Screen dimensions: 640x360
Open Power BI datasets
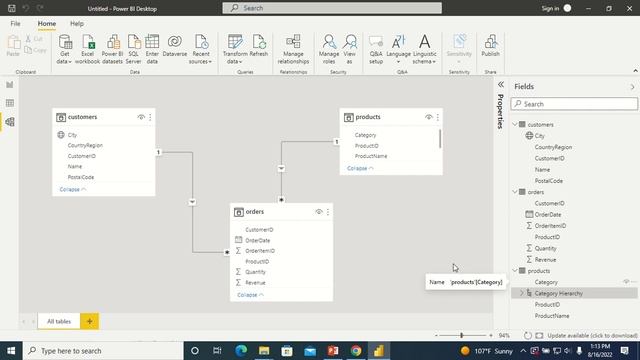tap(112, 49)
